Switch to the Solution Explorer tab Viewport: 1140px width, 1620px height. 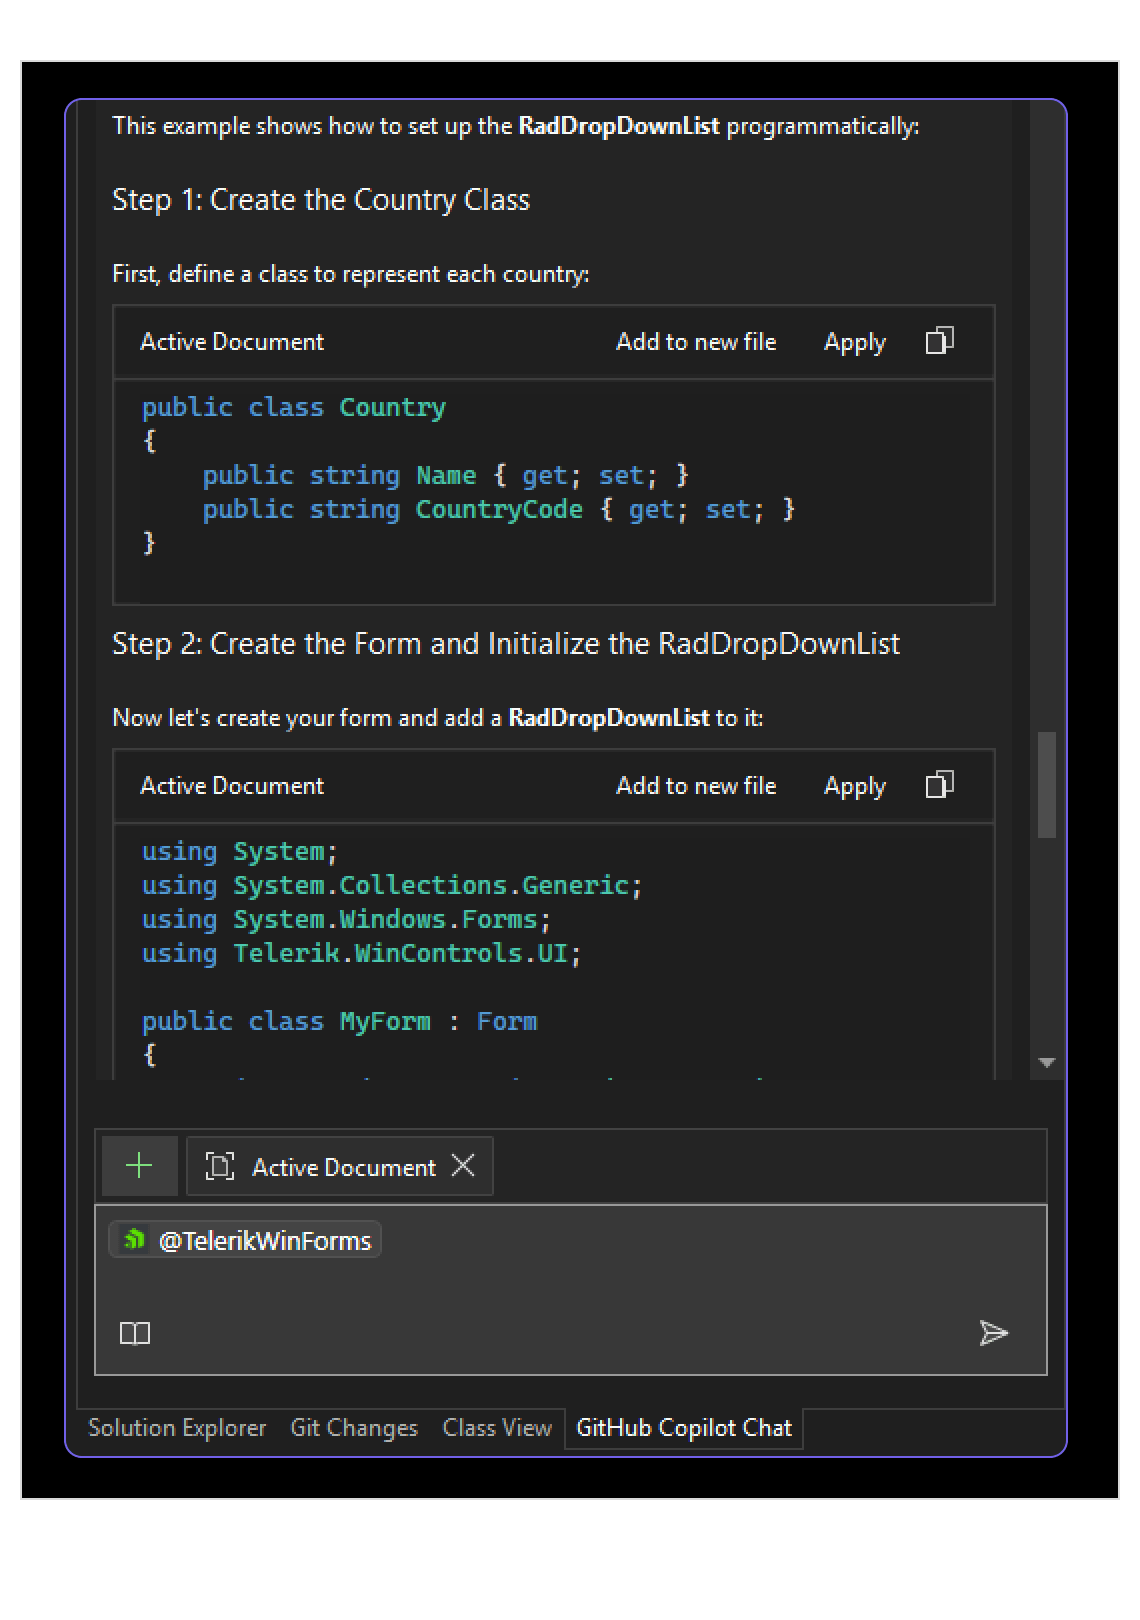pos(177,1428)
